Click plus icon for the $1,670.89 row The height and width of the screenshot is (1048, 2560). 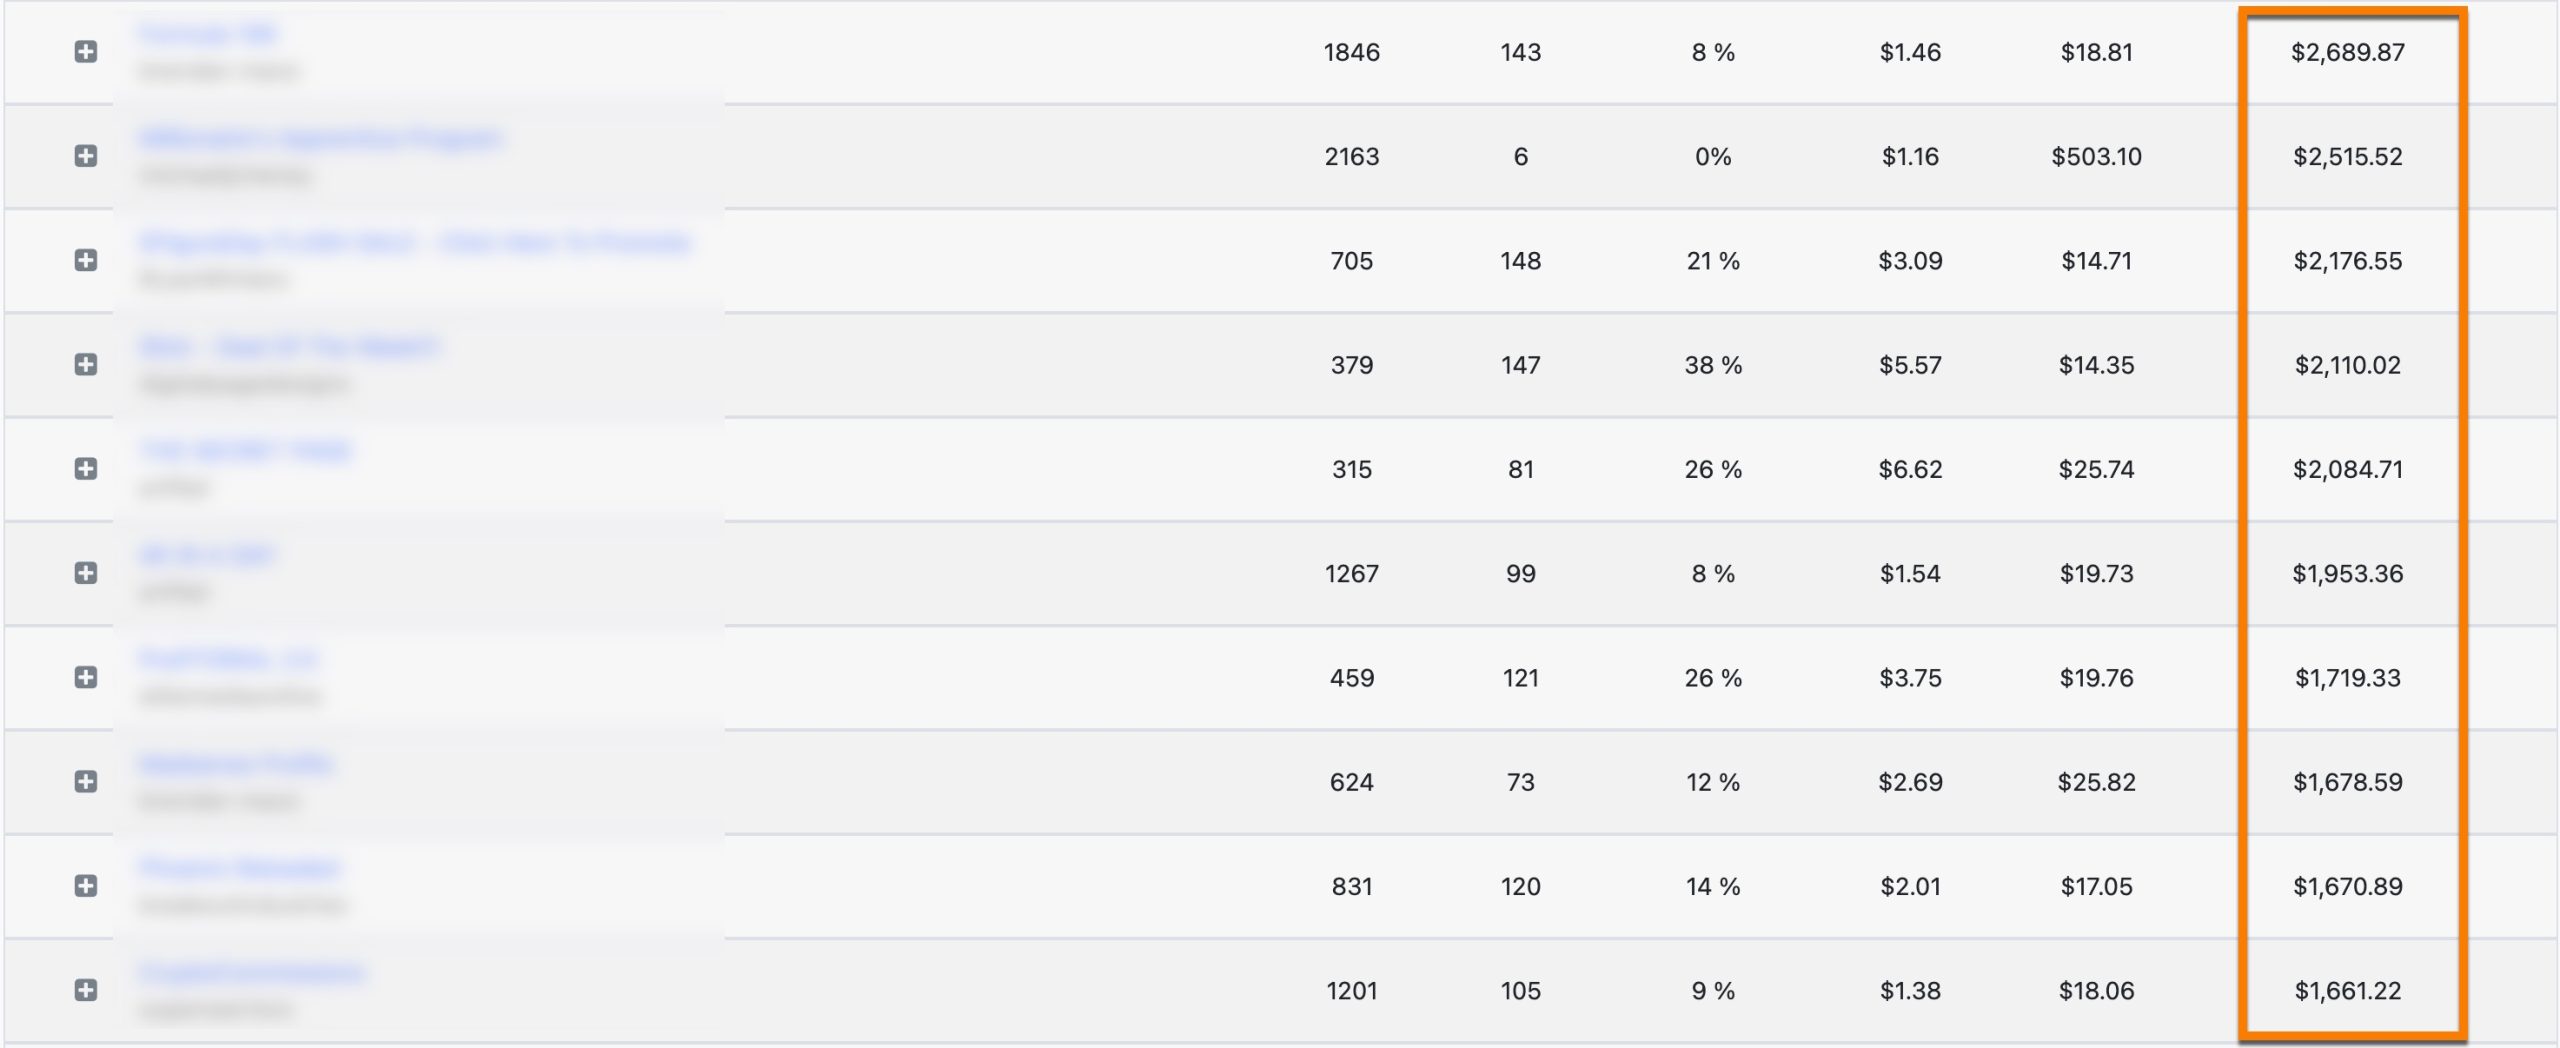pyautogui.click(x=86, y=886)
